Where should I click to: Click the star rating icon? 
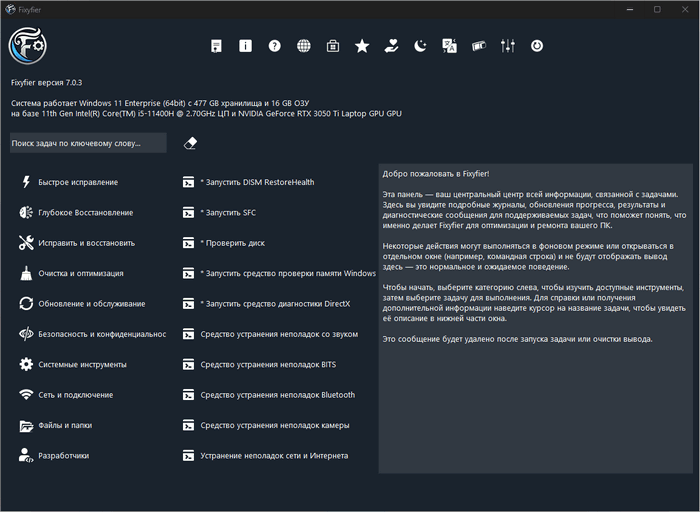click(x=362, y=46)
